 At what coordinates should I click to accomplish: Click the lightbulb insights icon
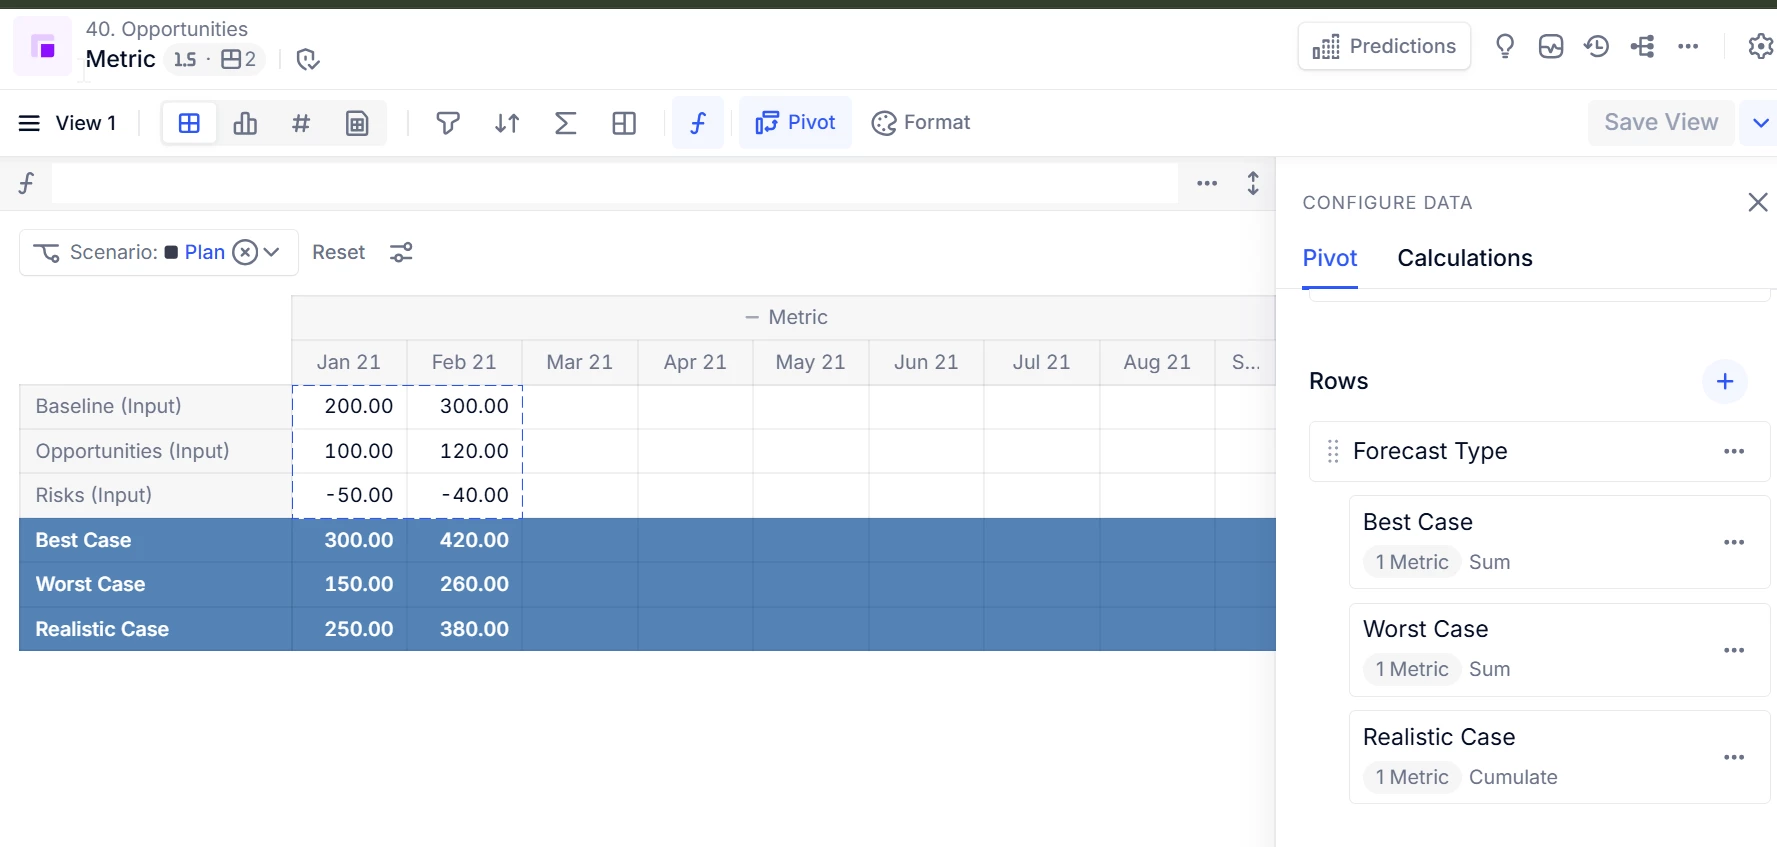pos(1504,46)
